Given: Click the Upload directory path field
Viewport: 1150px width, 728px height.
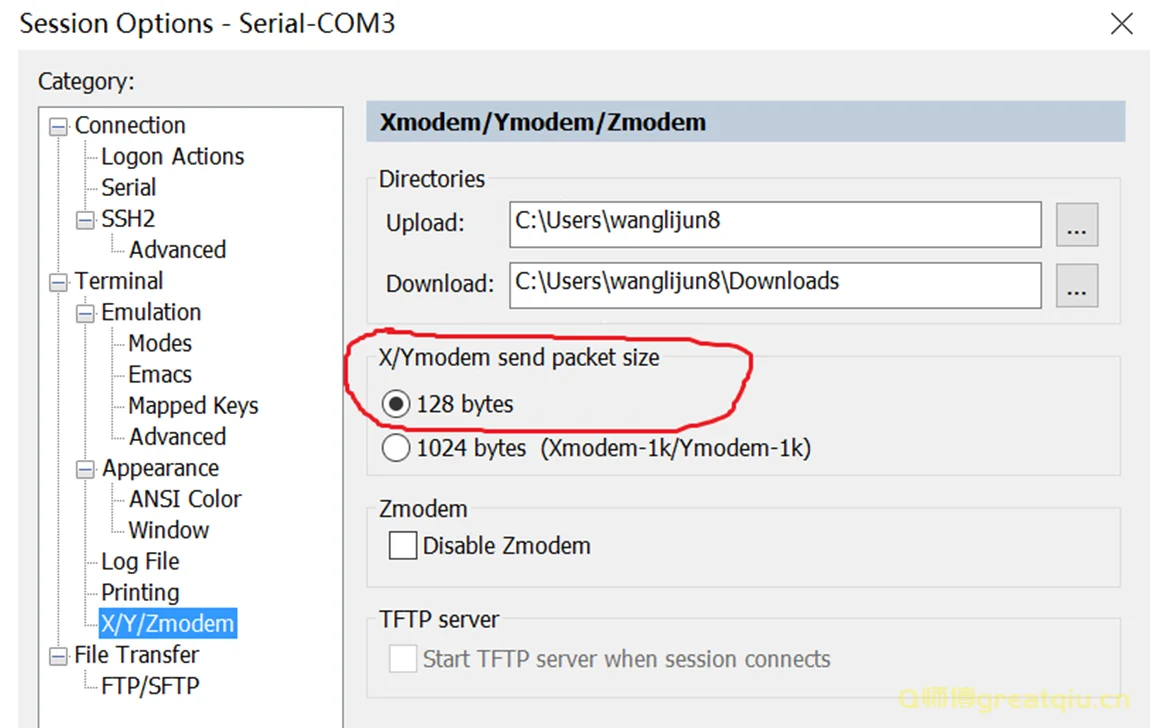Looking at the screenshot, I should pyautogui.click(x=774, y=224).
